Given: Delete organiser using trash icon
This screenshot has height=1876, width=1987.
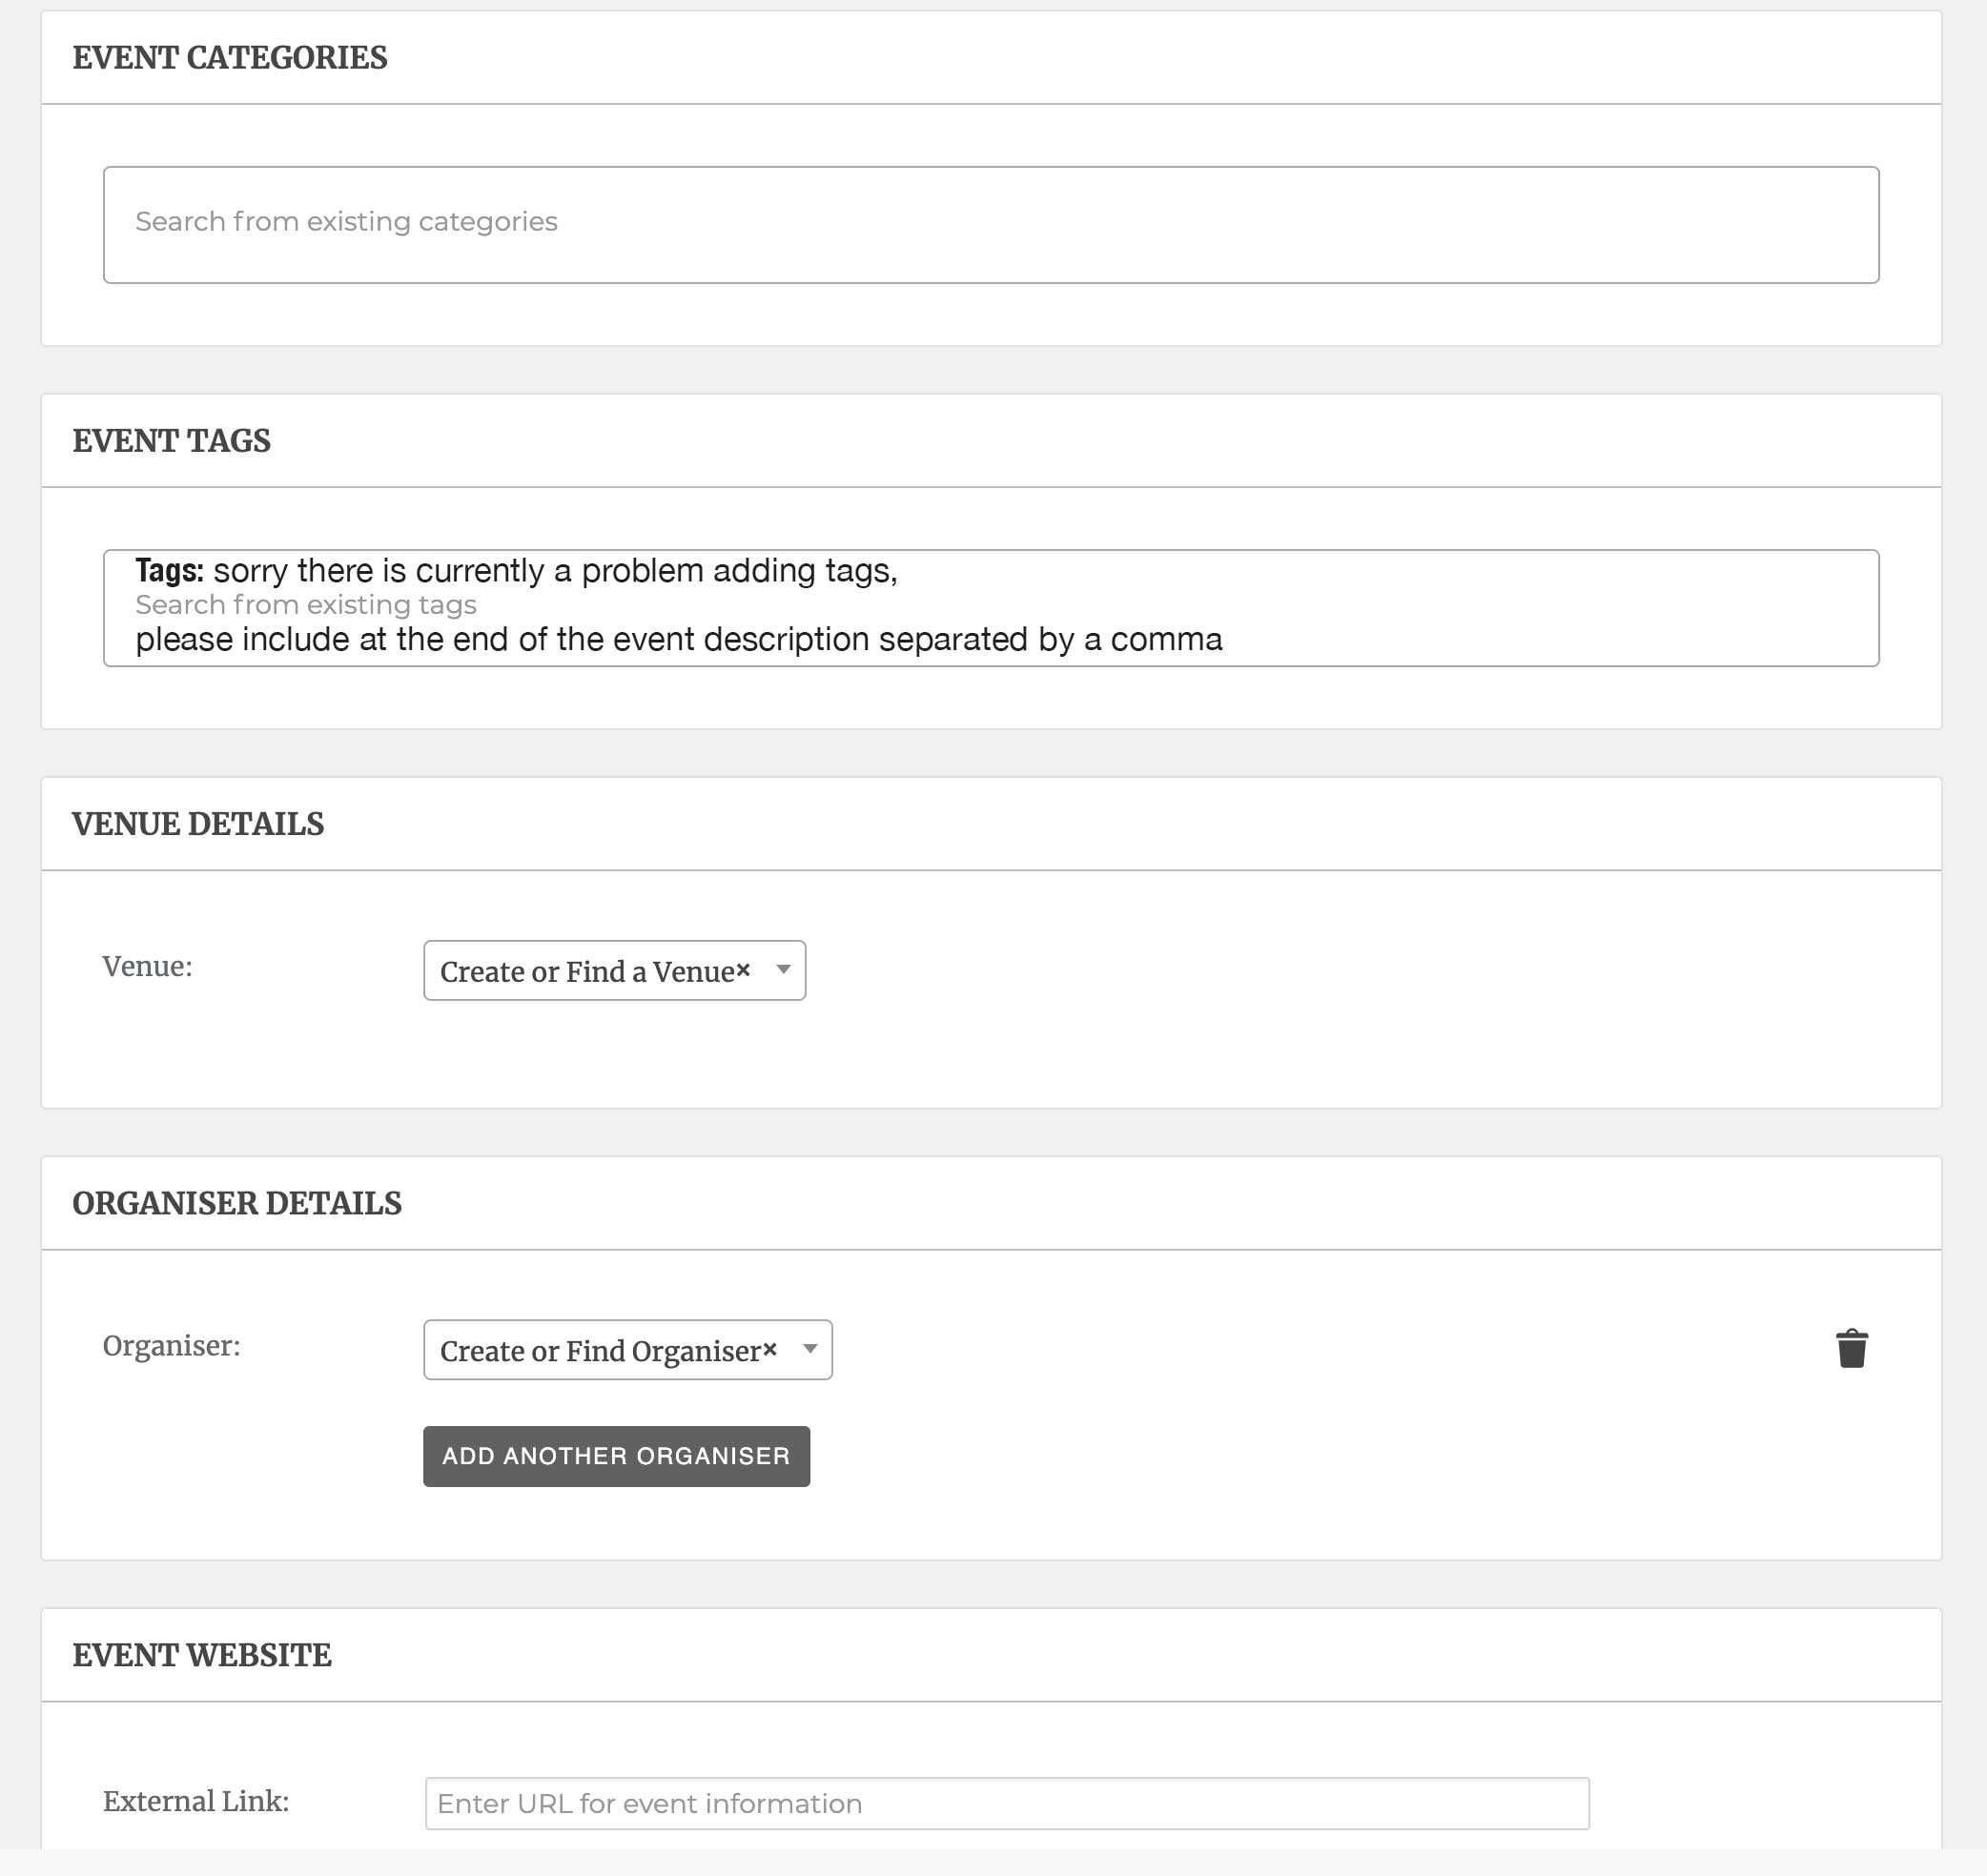Looking at the screenshot, I should (x=1851, y=1348).
